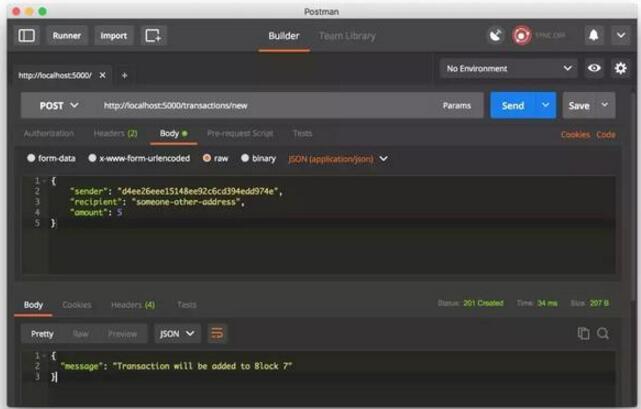Click the sync status icon

522,36
